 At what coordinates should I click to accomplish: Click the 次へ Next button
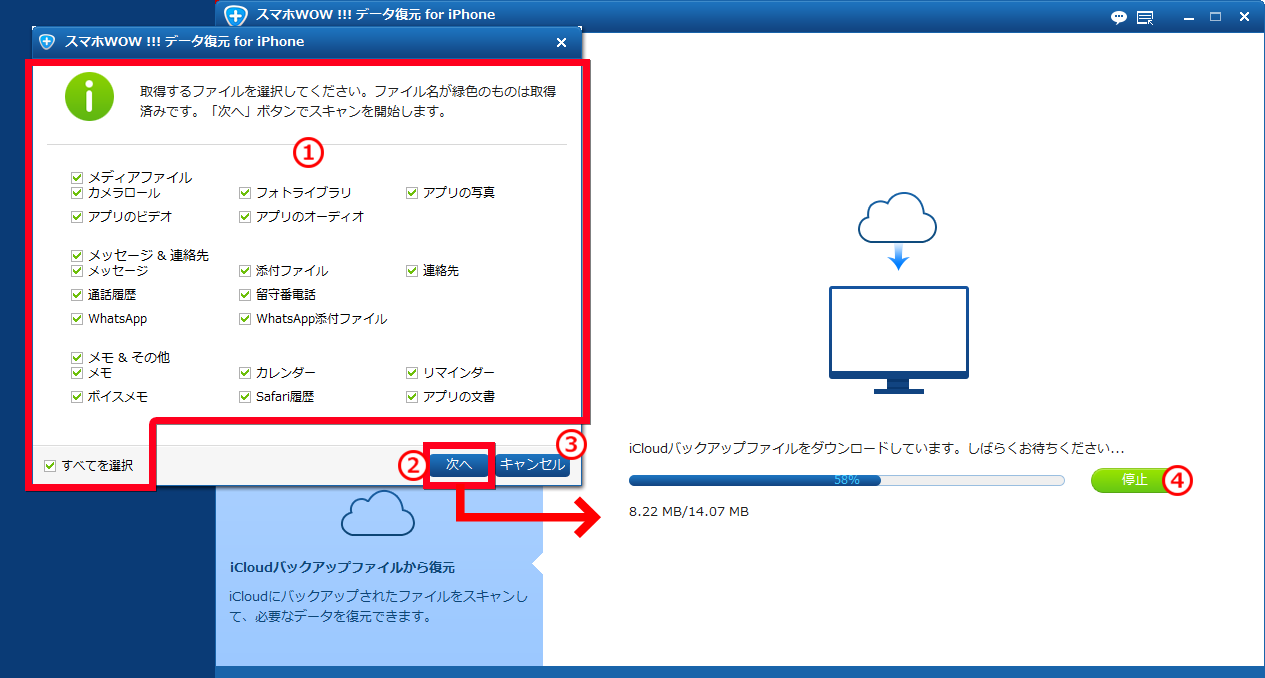point(459,464)
